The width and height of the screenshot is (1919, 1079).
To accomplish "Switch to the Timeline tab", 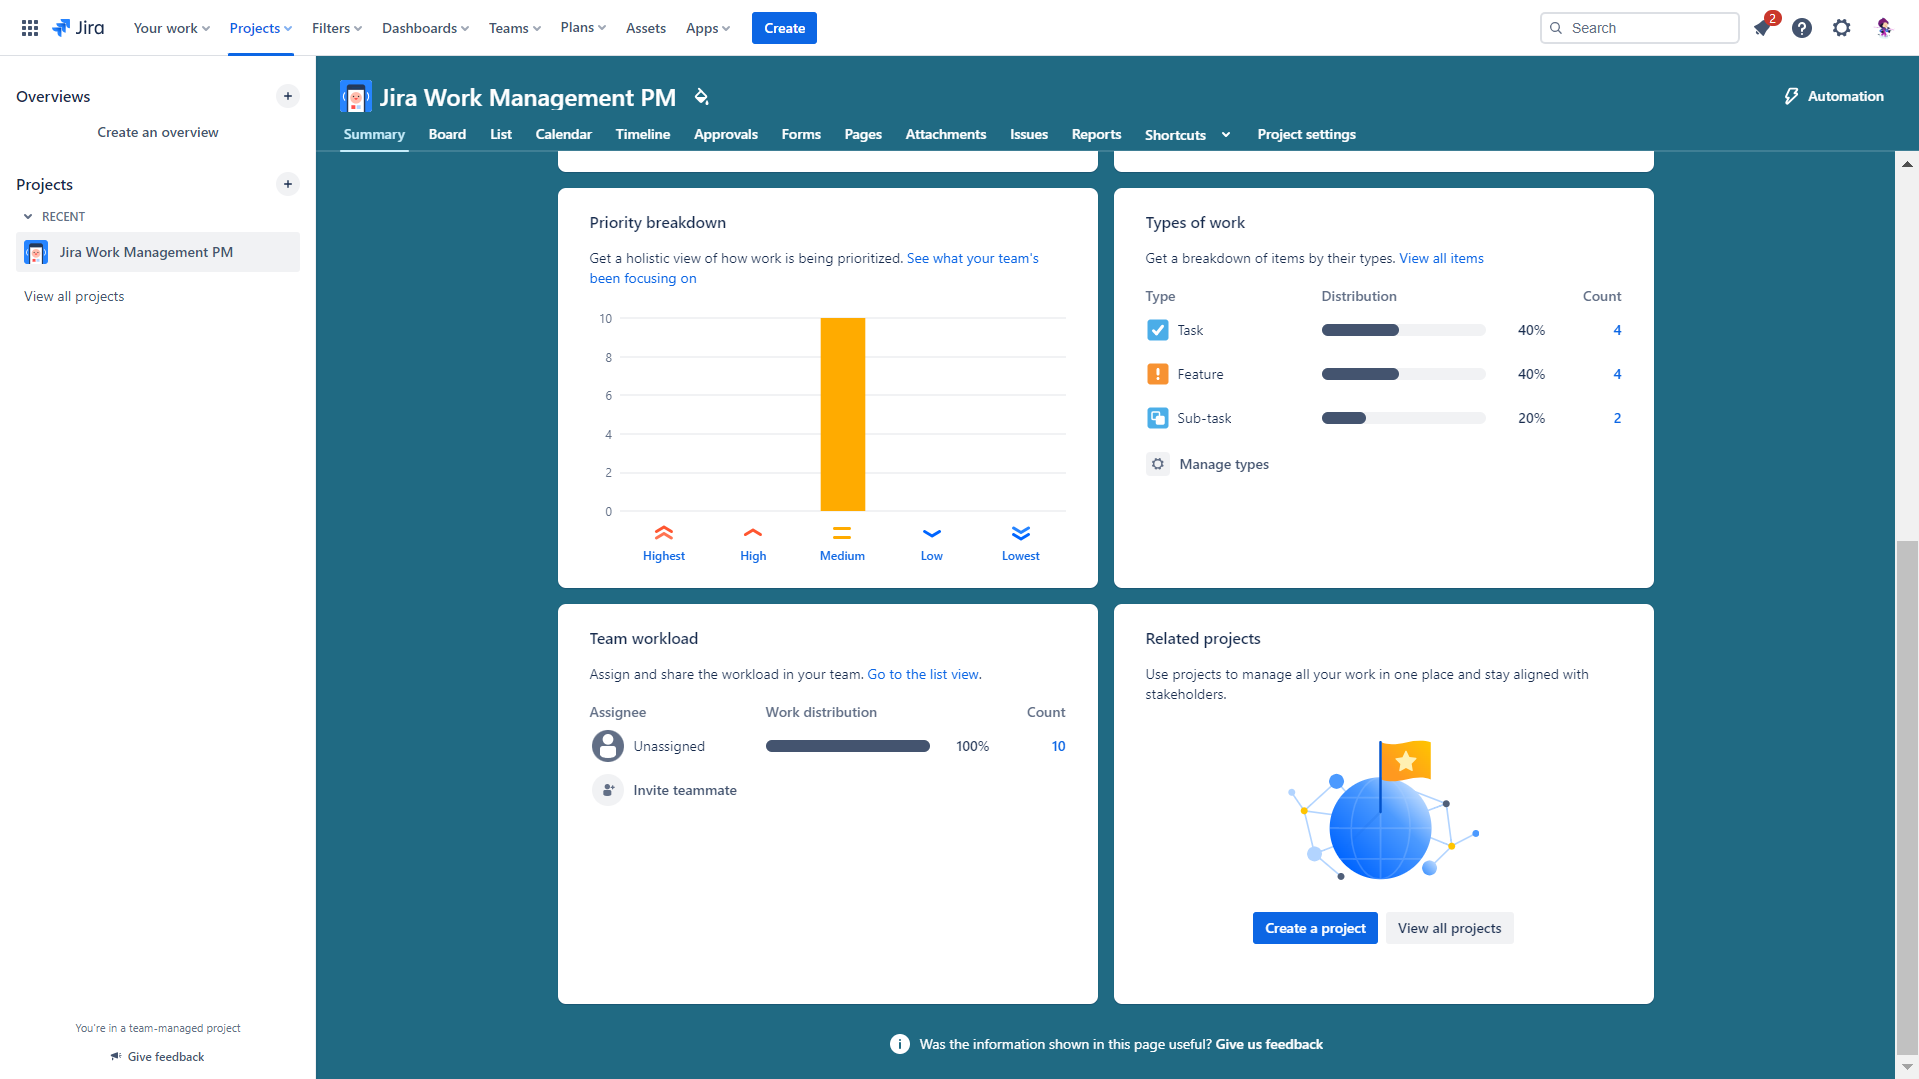I will pyautogui.click(x=643, y=134).
